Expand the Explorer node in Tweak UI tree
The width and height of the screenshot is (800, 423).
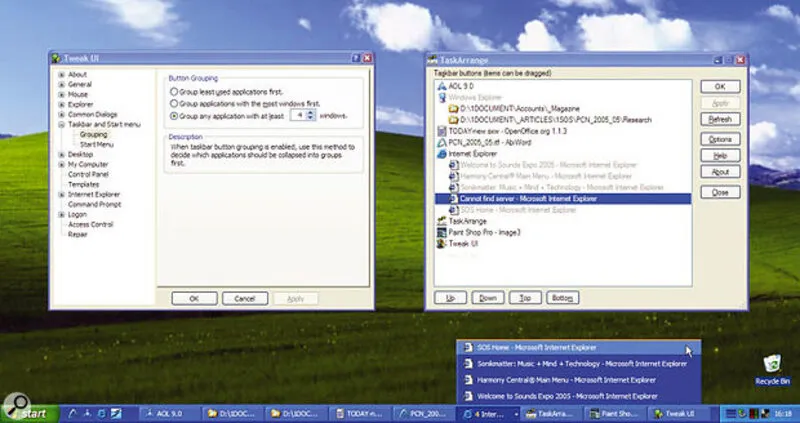point(62,105)
